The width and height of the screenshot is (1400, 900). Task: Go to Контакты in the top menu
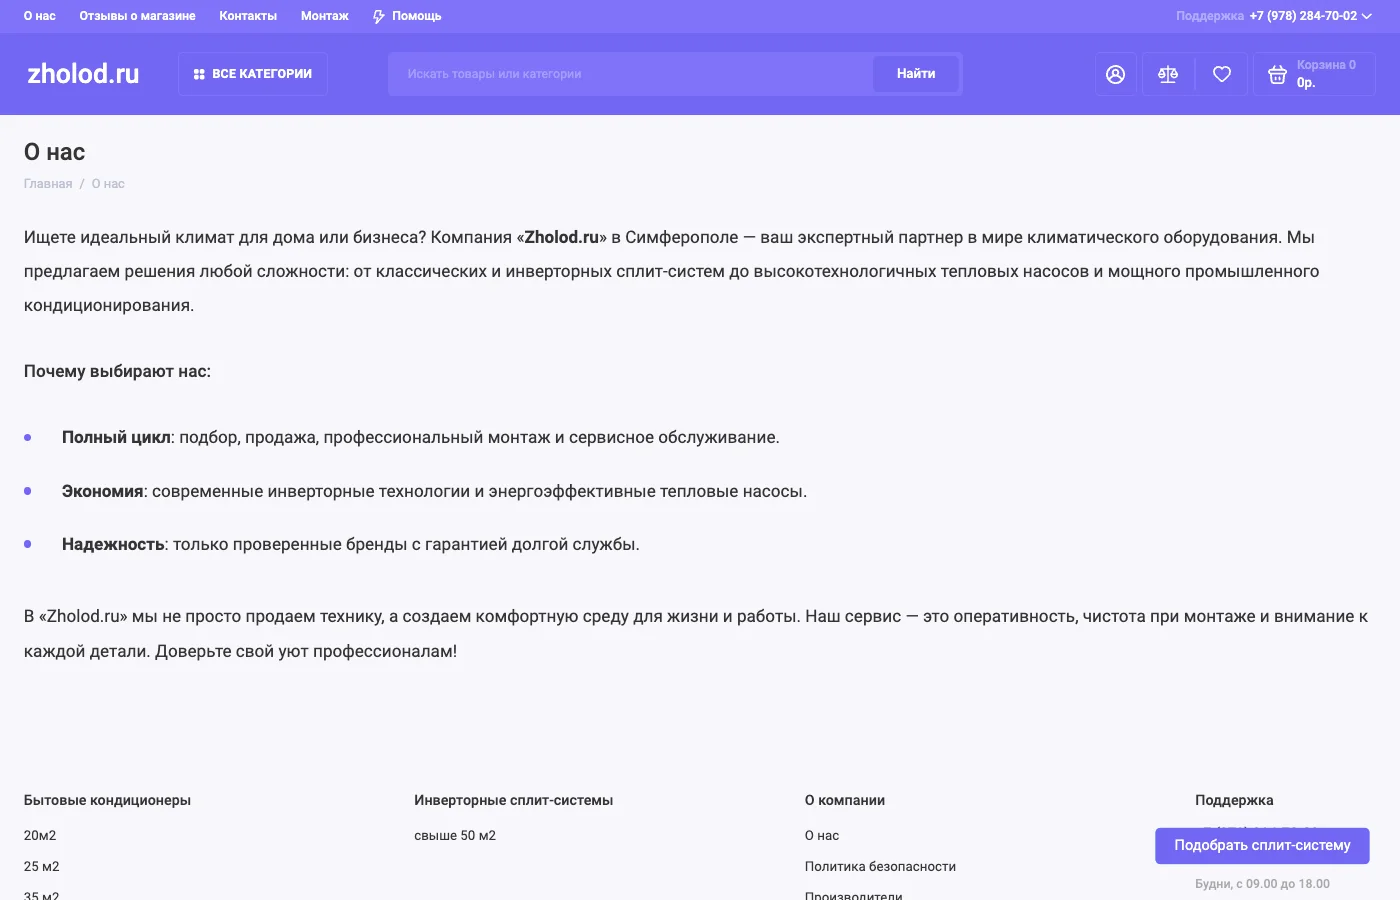tap(248, 17)
